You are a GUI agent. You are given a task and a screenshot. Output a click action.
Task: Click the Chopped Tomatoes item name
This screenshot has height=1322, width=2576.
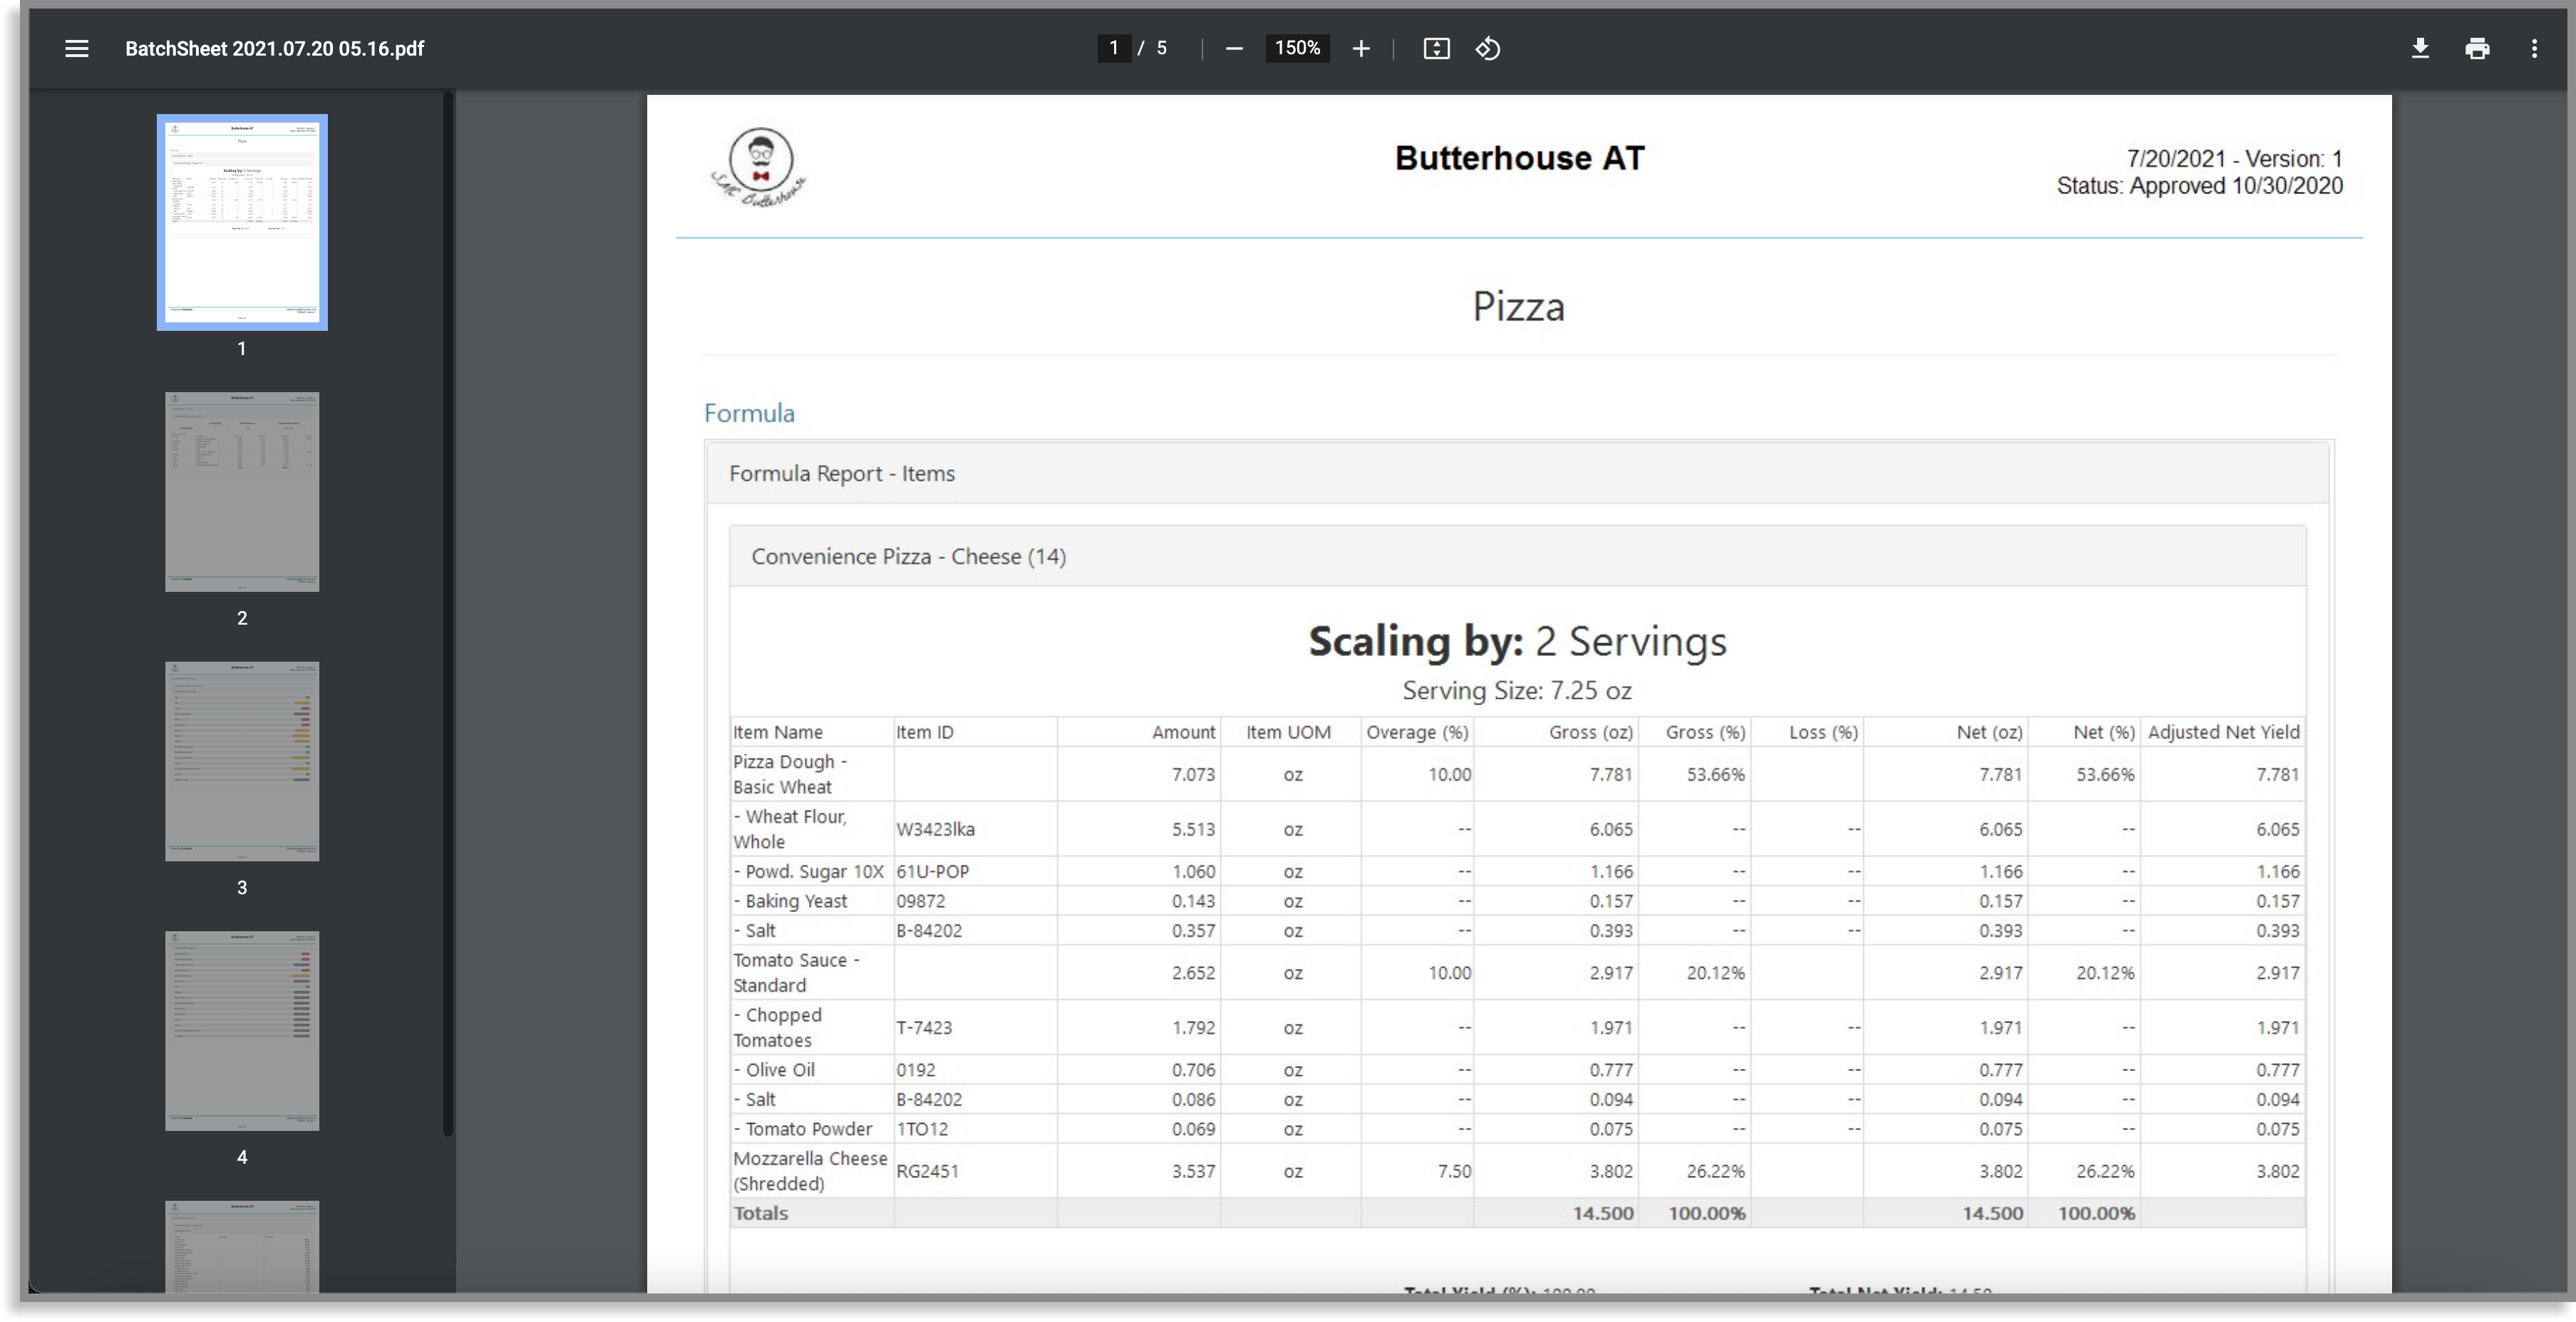click(x=778, y=1027)
